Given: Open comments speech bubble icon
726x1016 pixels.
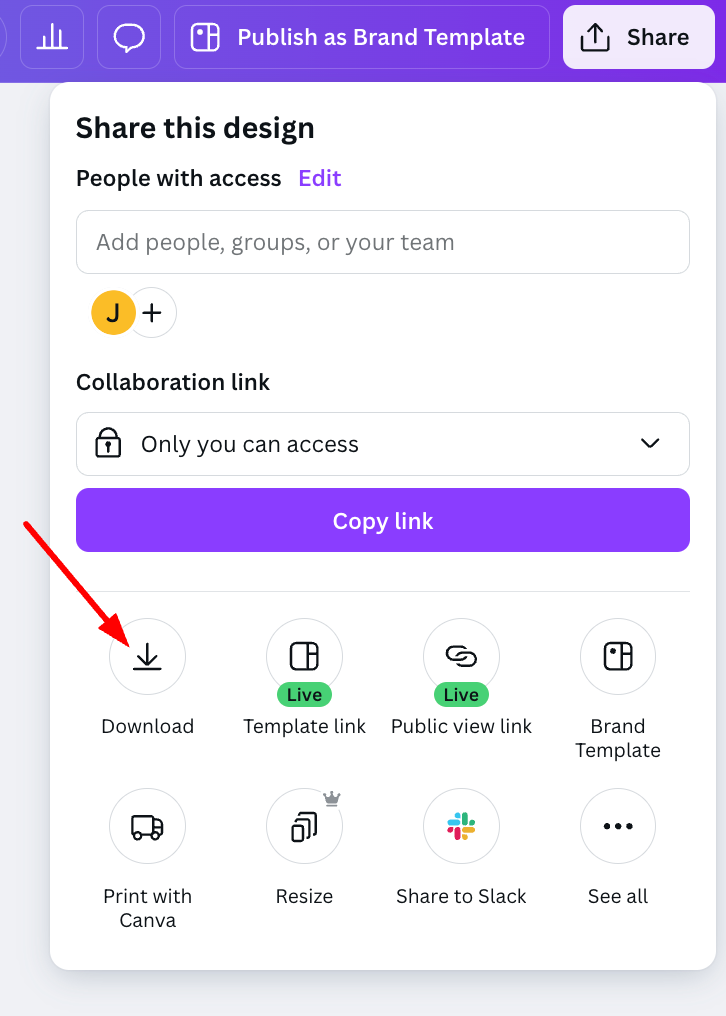Looking at the screenshot, I should pos(129,37).
